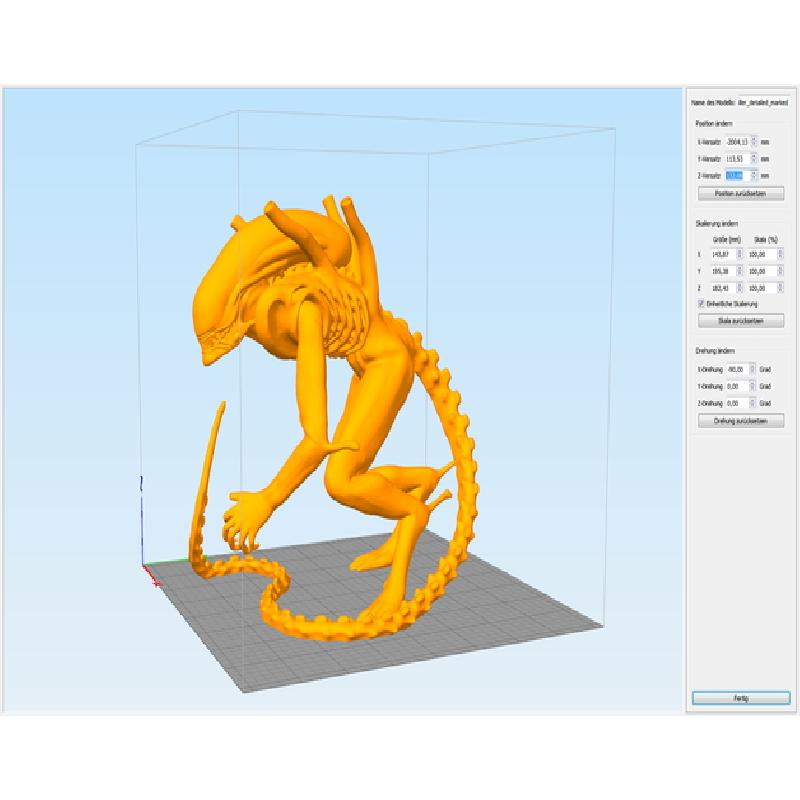
Task: Click the Z-Drehung rotation field
Action: click(737, 403)
